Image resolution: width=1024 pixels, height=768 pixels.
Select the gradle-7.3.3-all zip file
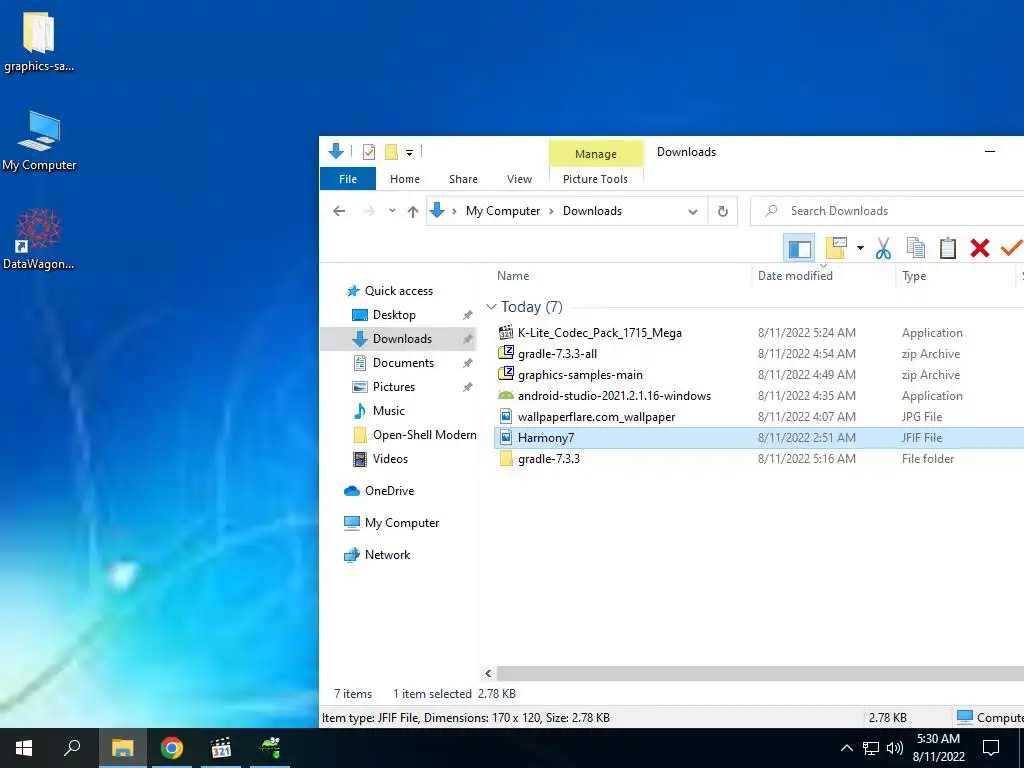(557, 354)
